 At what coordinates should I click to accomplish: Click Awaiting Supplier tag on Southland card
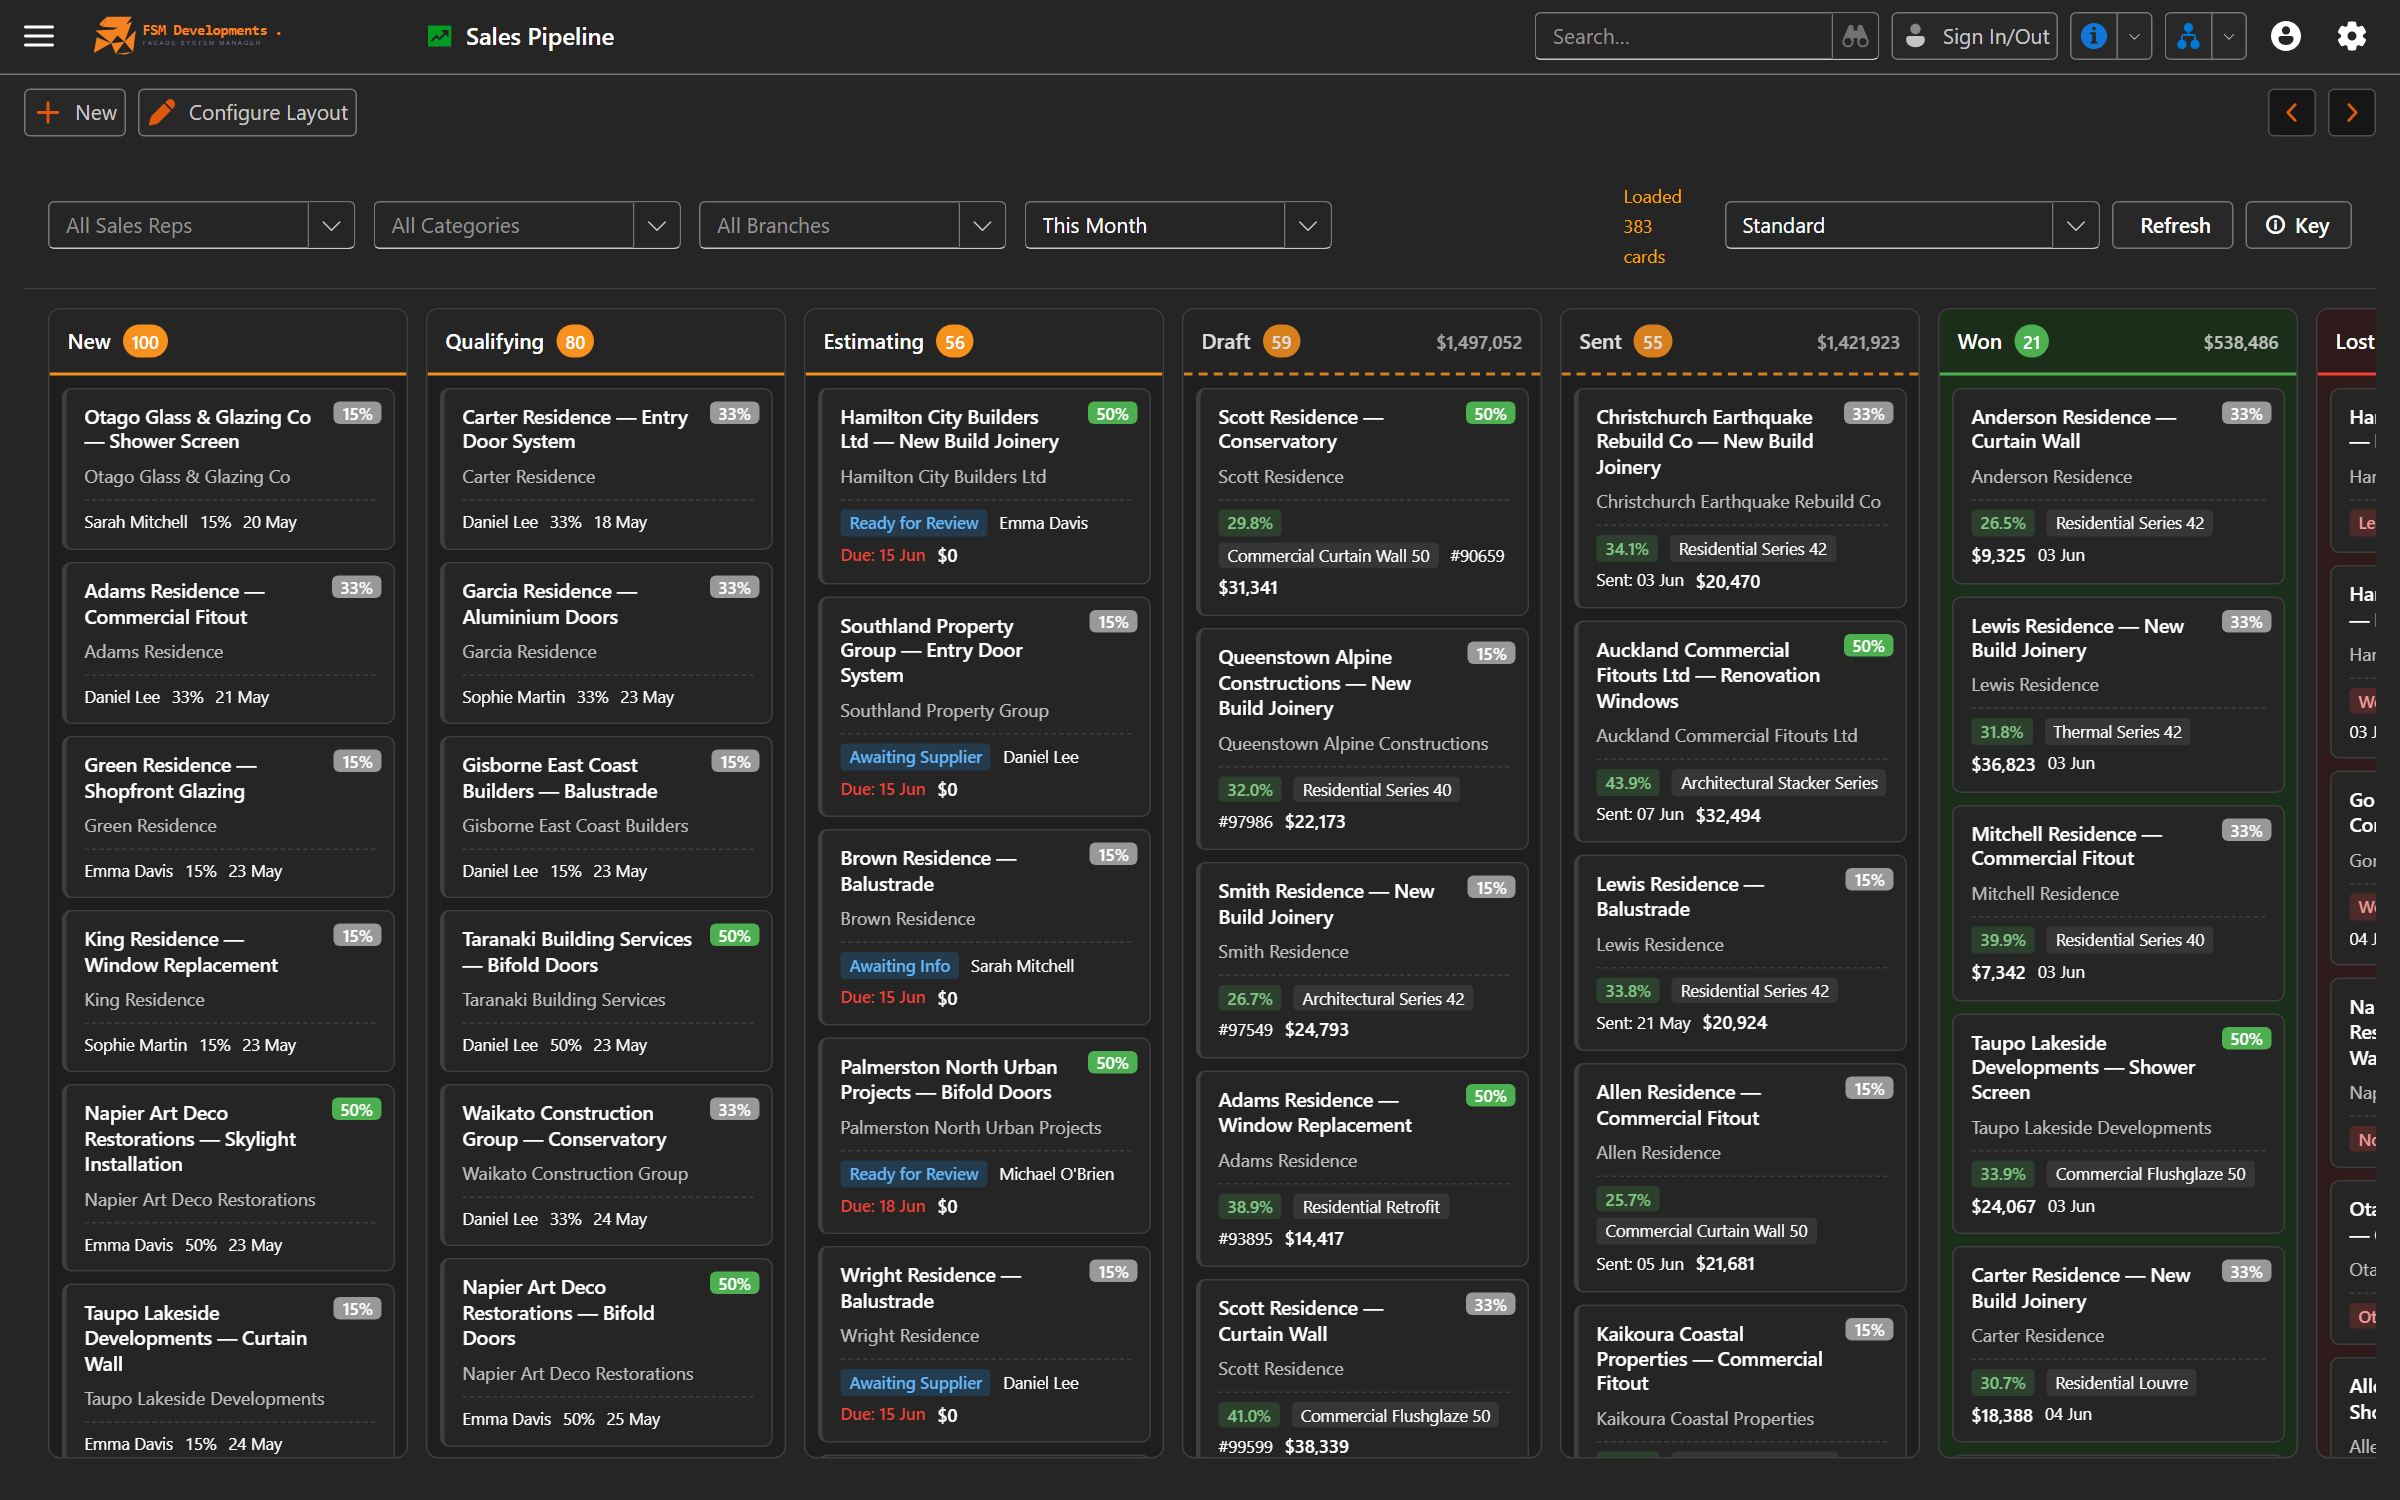915,757
